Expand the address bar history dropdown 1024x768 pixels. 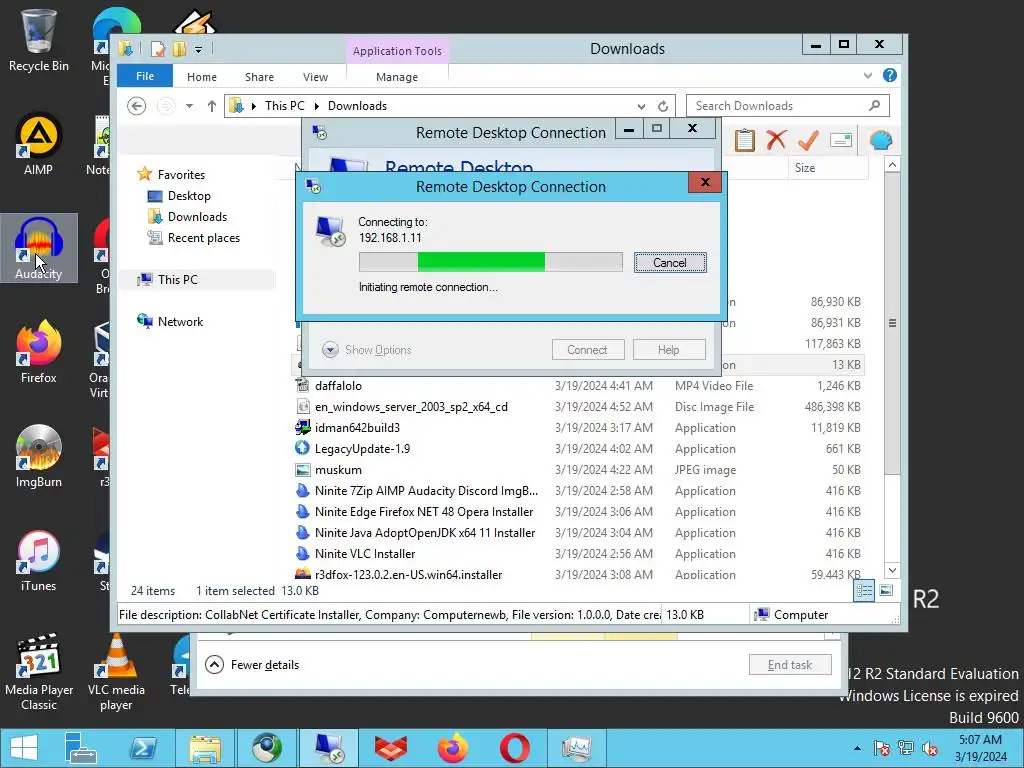[641, 106]
